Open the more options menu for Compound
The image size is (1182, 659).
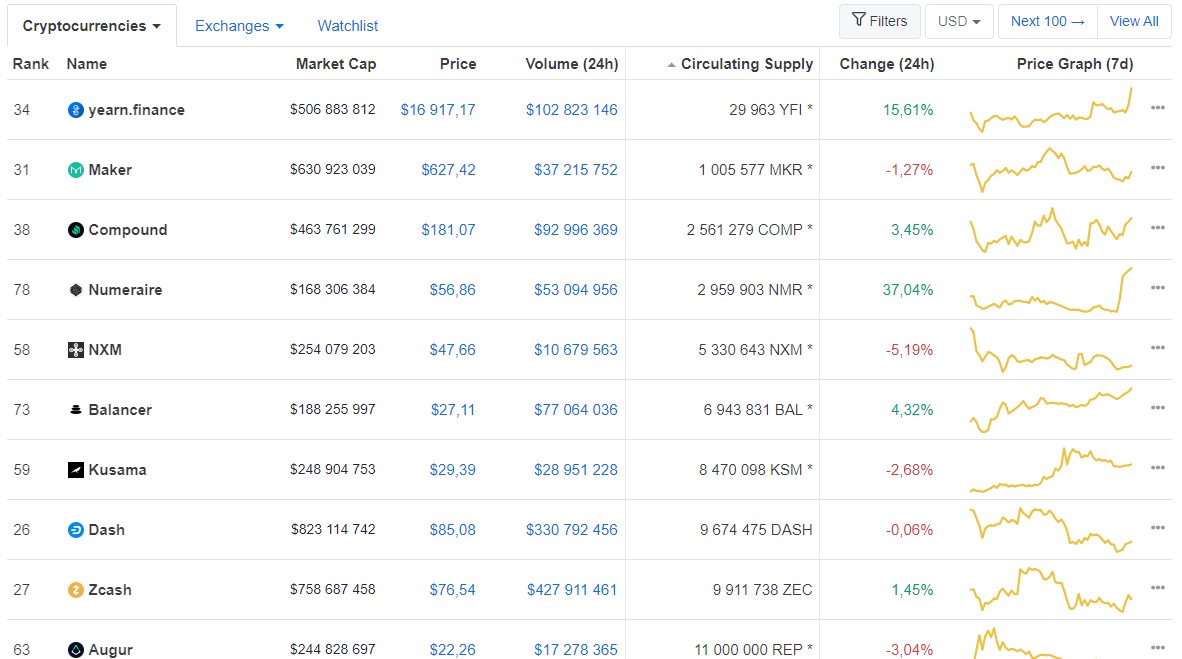[1158, 228]
